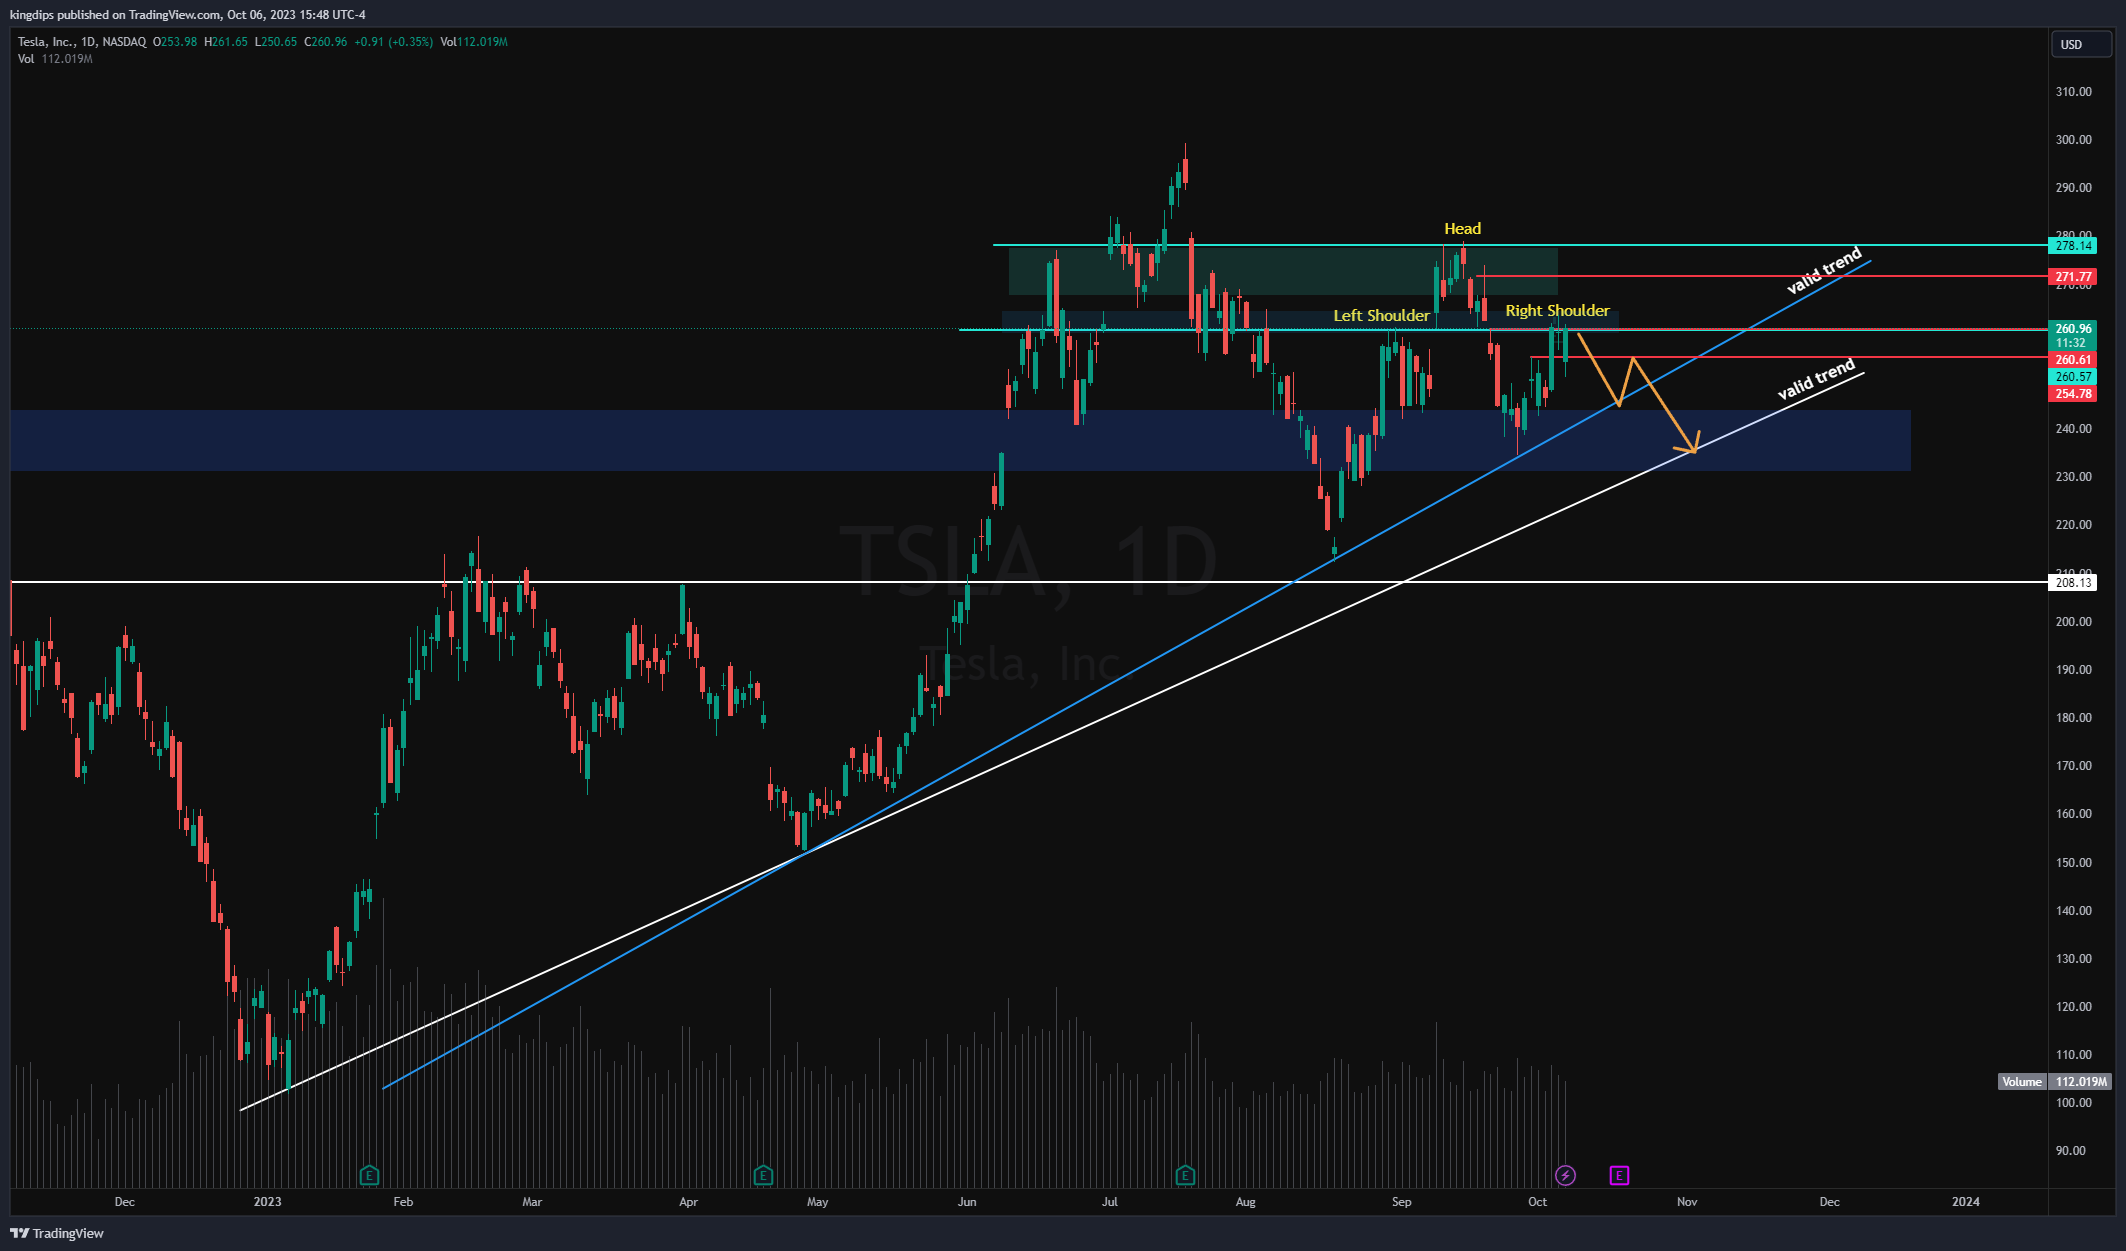Viewport: 2126px width, 1251px height.
Task: Click the Vol 112.019M indicator legend
Action: pyautogui.click(x=55, y=59)
